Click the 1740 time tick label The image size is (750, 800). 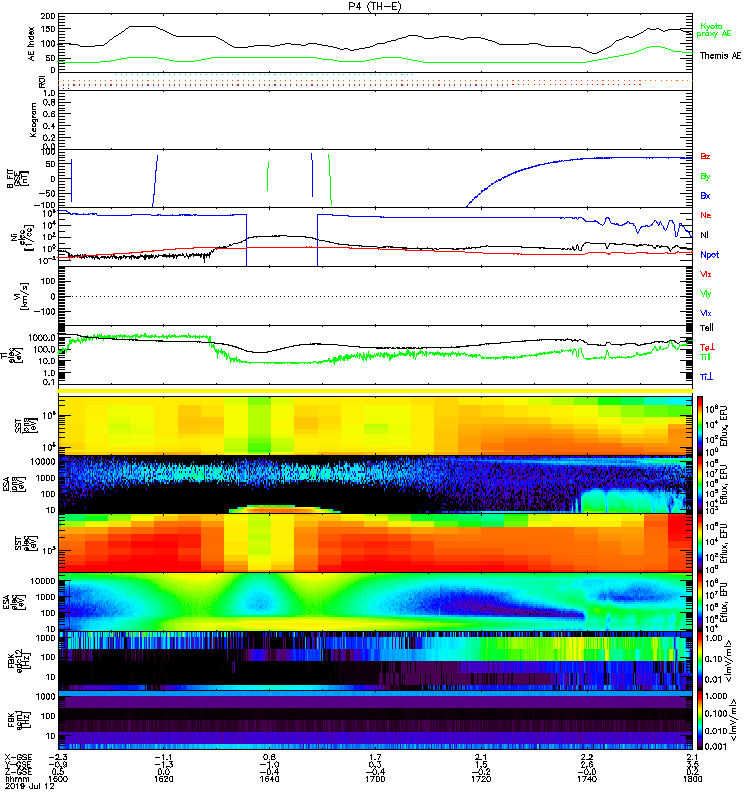click(587, 779)
